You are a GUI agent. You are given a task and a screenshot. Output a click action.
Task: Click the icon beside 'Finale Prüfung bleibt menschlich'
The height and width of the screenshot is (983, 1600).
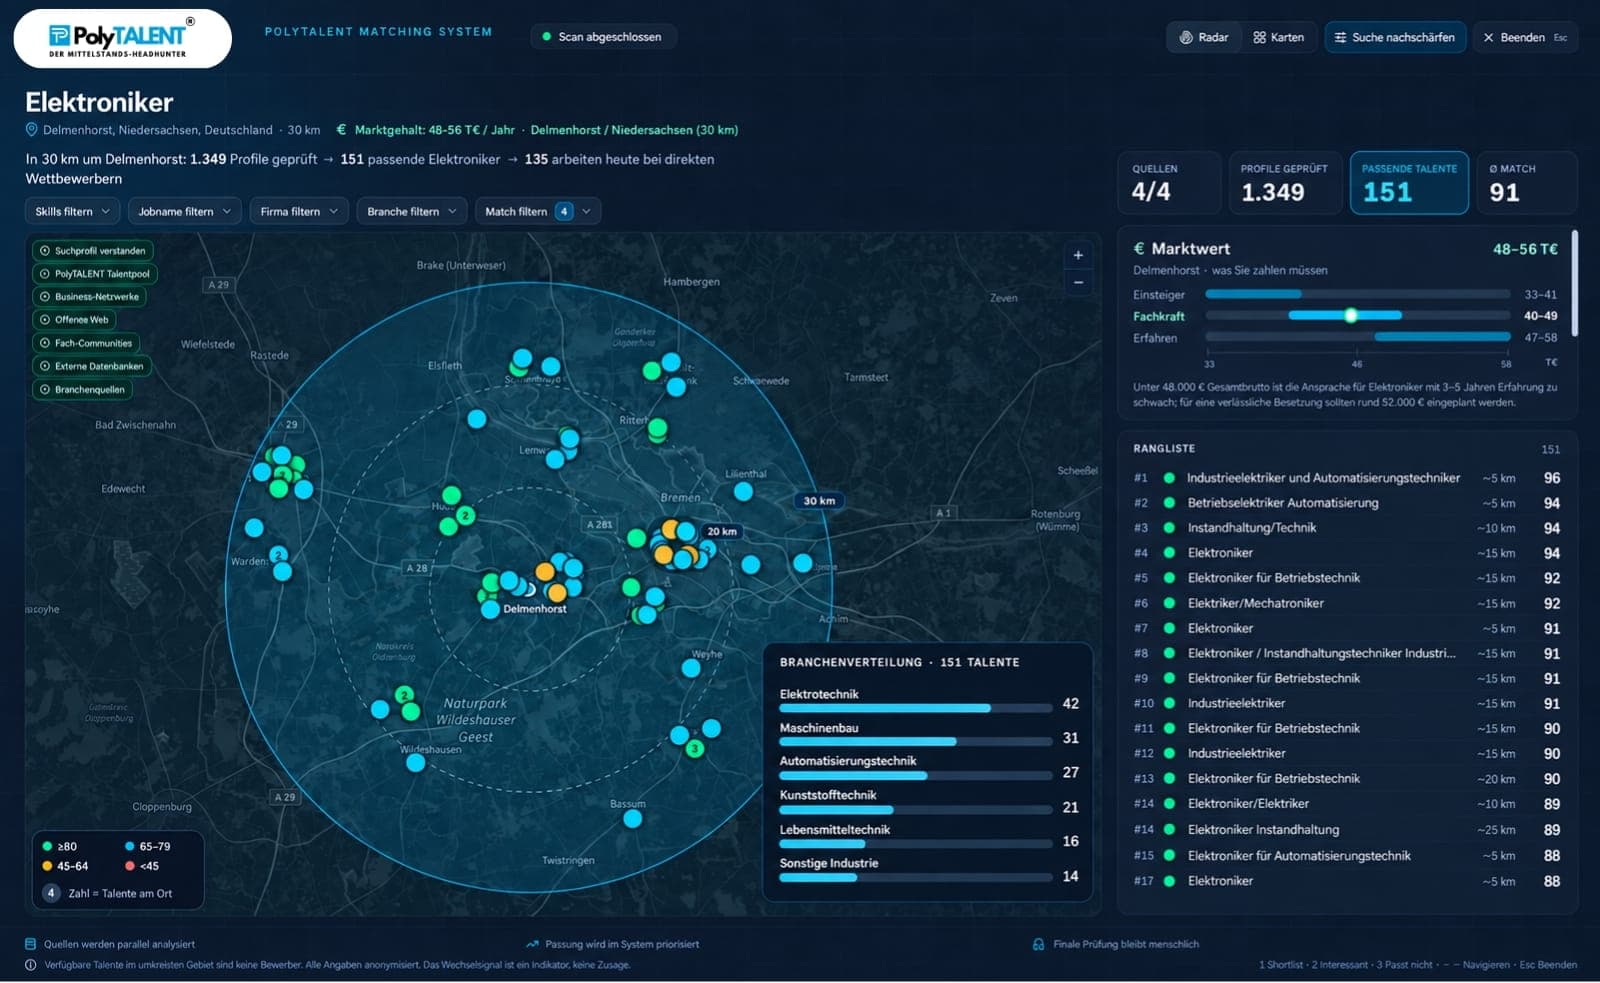pyautogui.click(x=1039, y=944)
